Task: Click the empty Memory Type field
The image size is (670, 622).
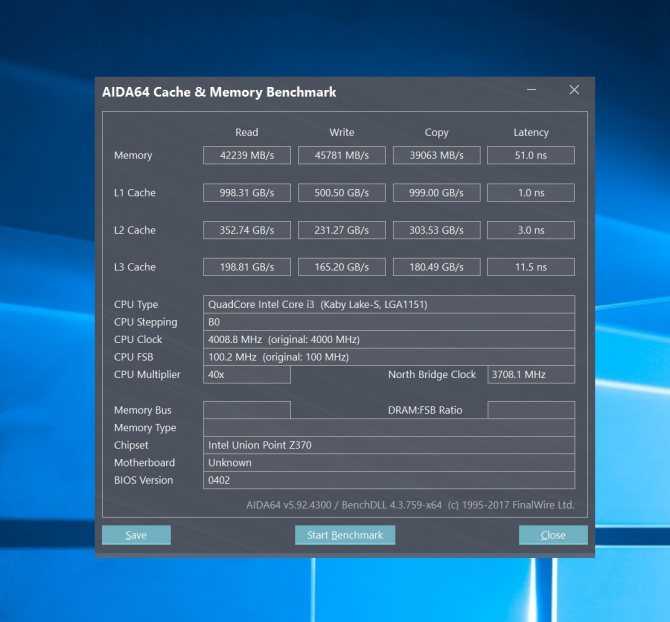Action: click(x=389, y=428)
